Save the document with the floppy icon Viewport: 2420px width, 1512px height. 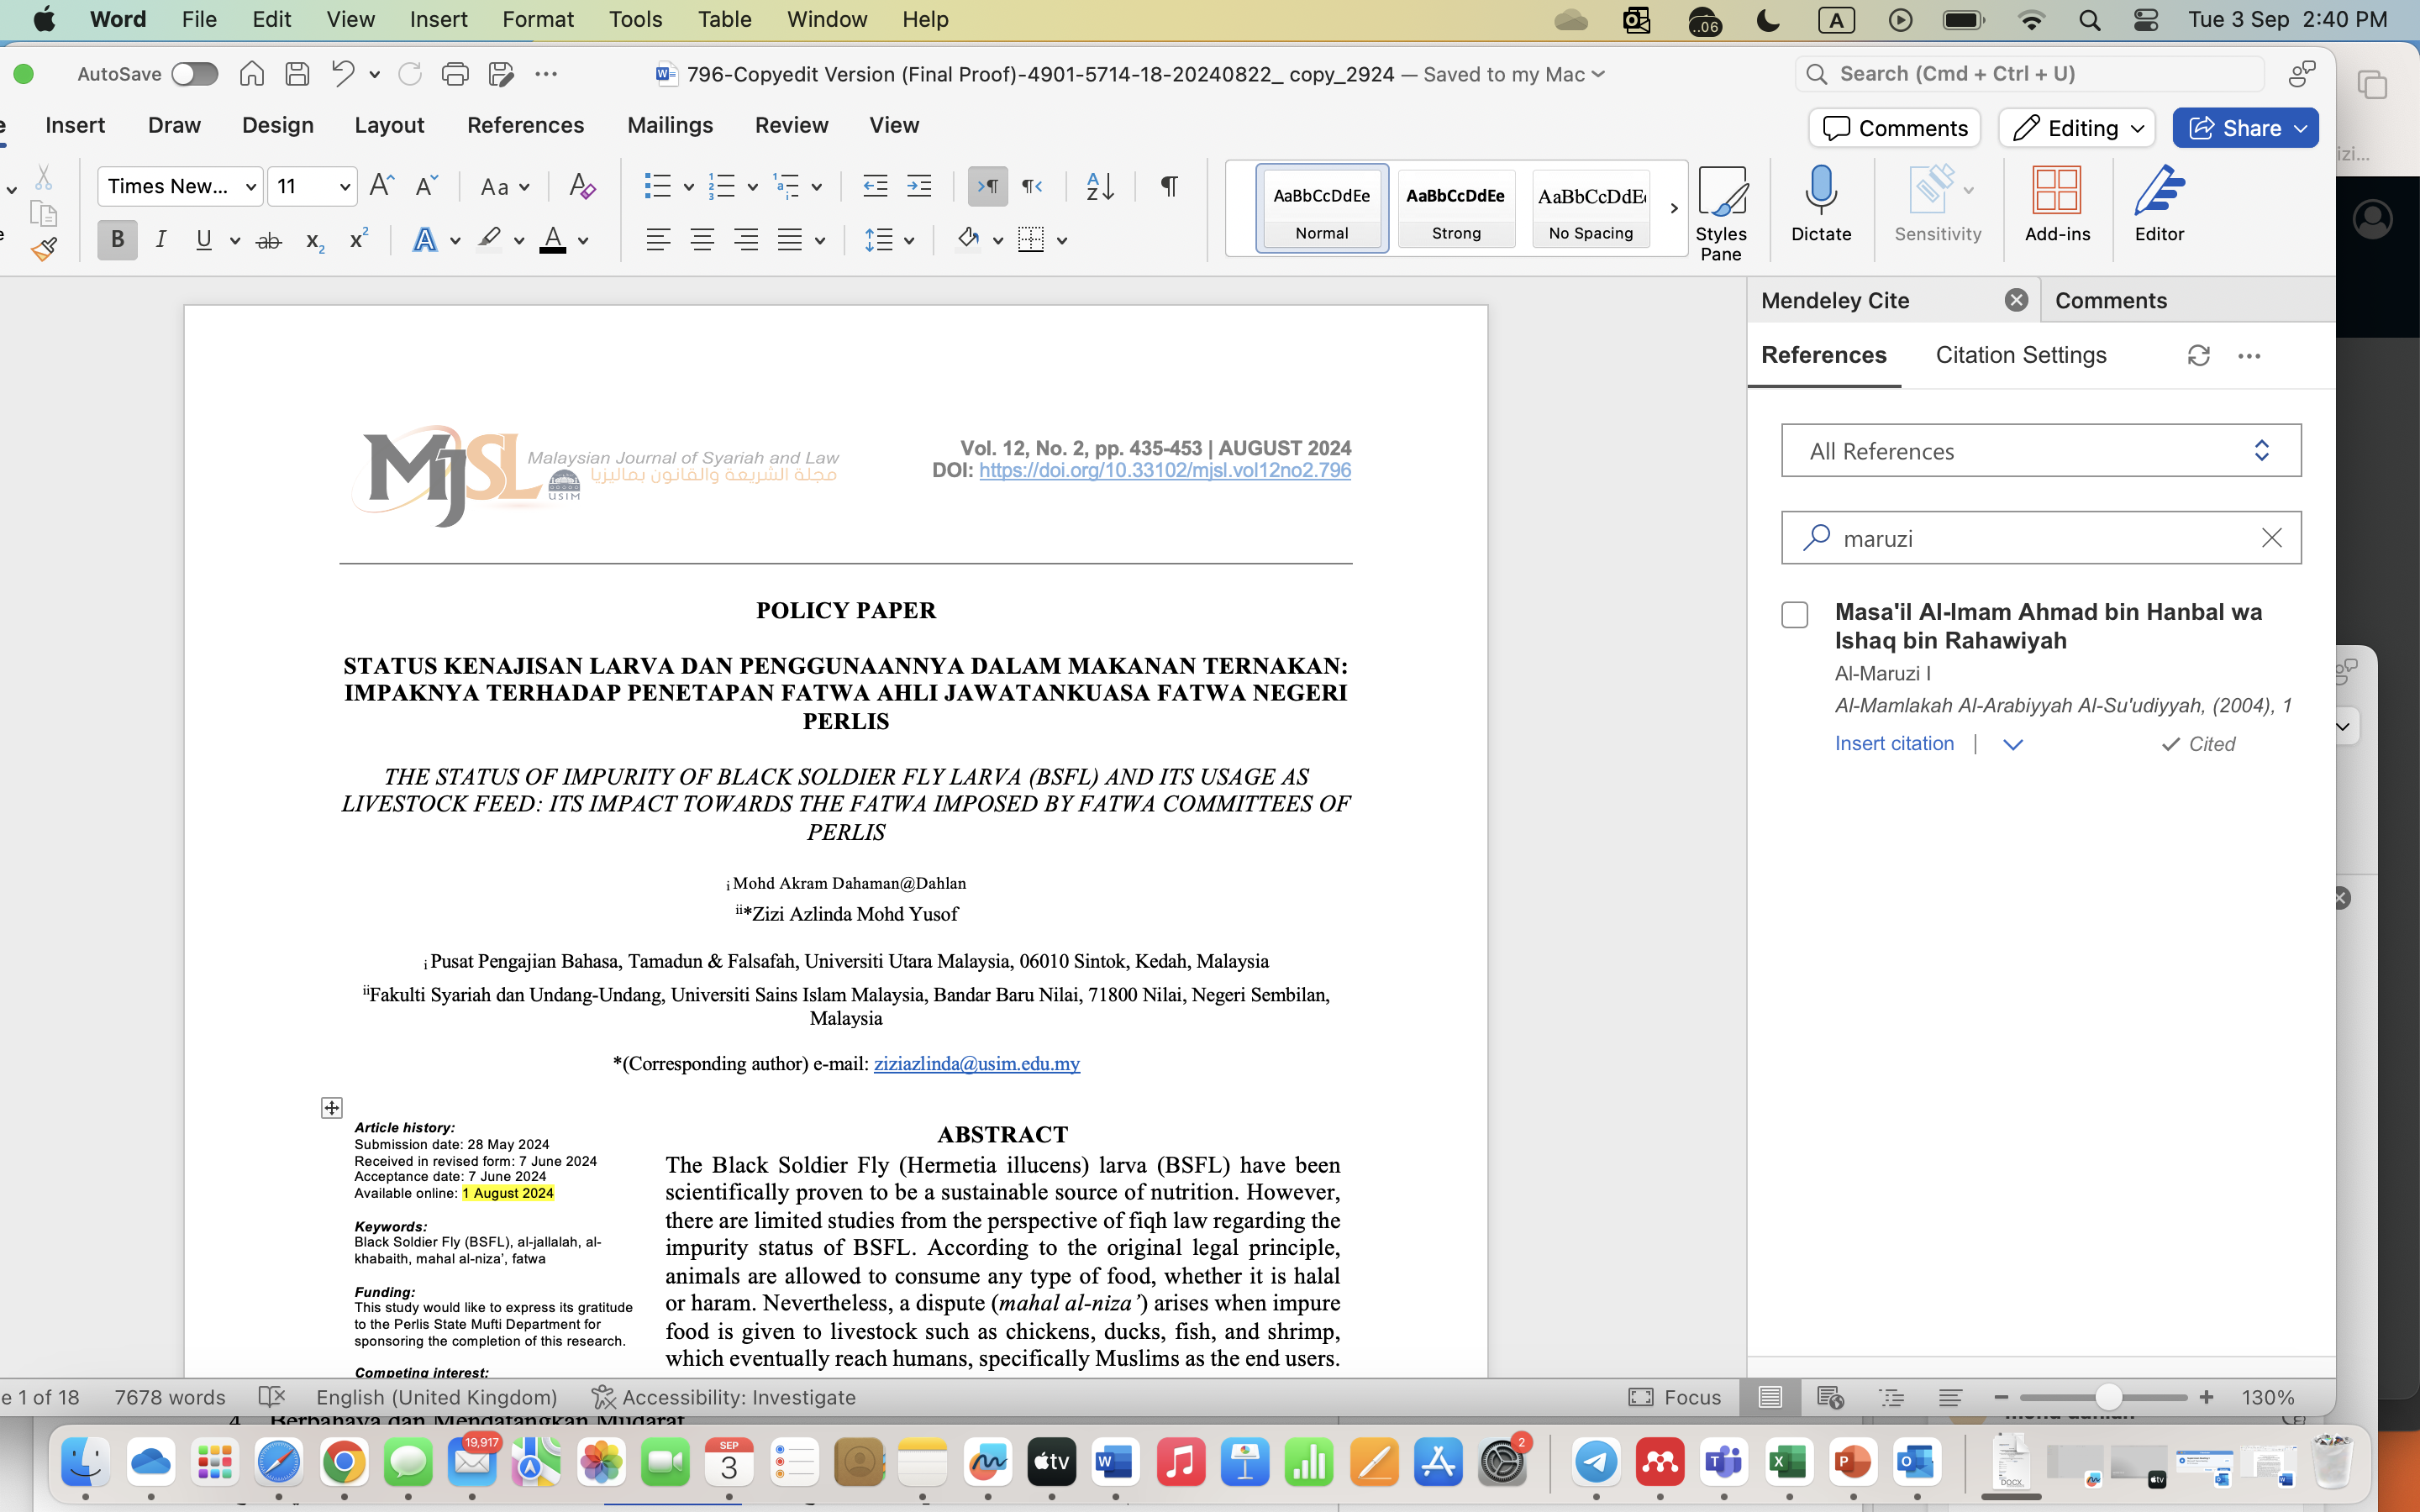click(297, 74)
